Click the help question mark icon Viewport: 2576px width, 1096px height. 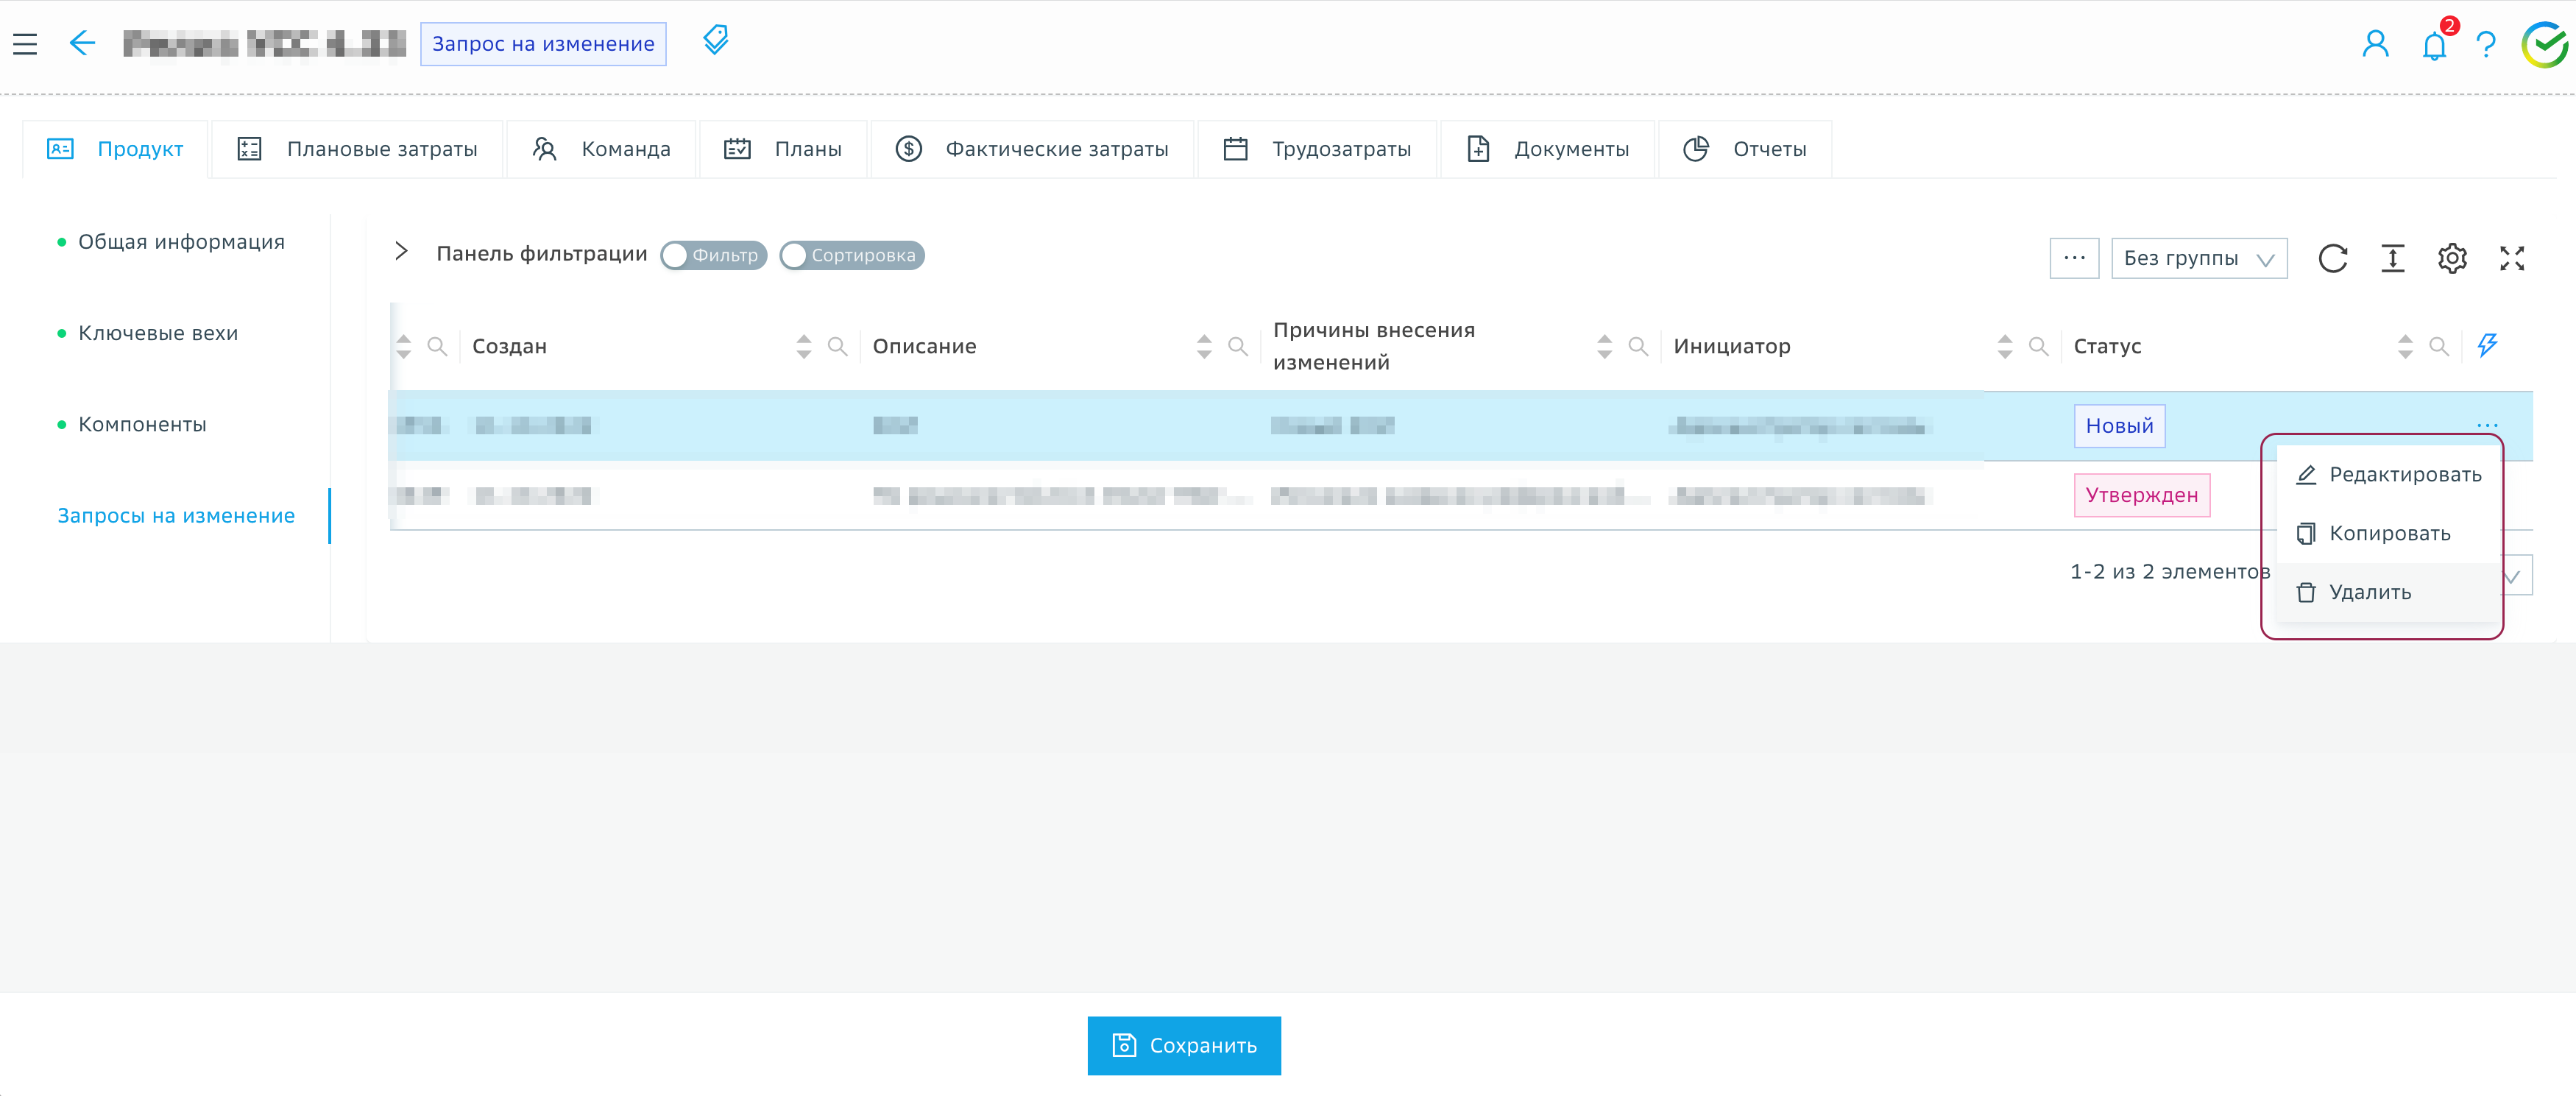coord(2486,45)
